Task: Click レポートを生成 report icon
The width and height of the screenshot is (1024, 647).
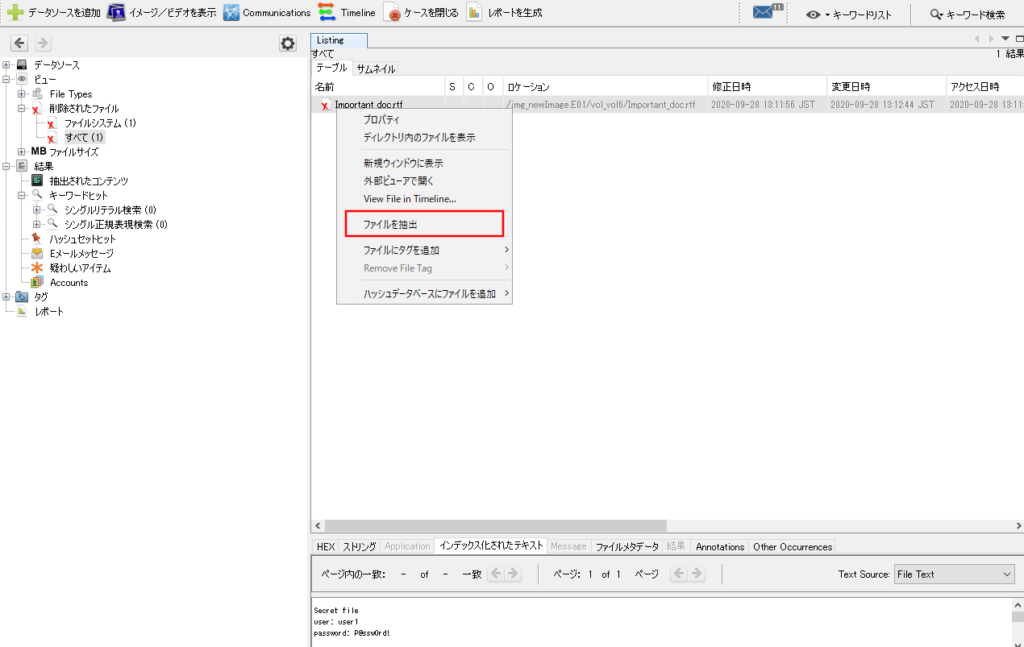Action: [474, 12]
